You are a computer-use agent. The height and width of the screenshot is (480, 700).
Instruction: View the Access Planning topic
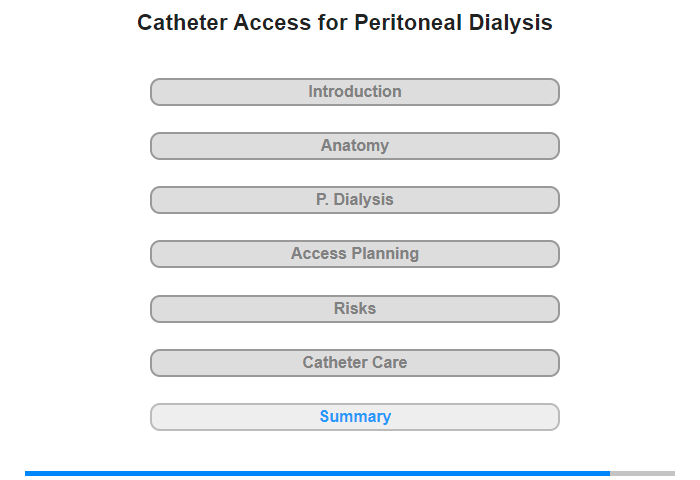(354, 254)
